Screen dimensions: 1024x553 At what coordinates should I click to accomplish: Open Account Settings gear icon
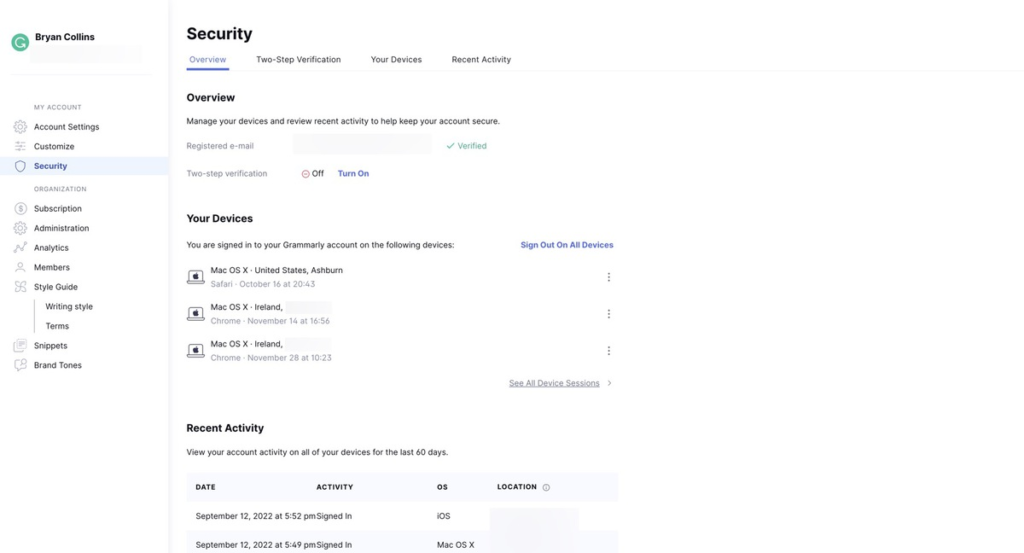pos(20,127)
